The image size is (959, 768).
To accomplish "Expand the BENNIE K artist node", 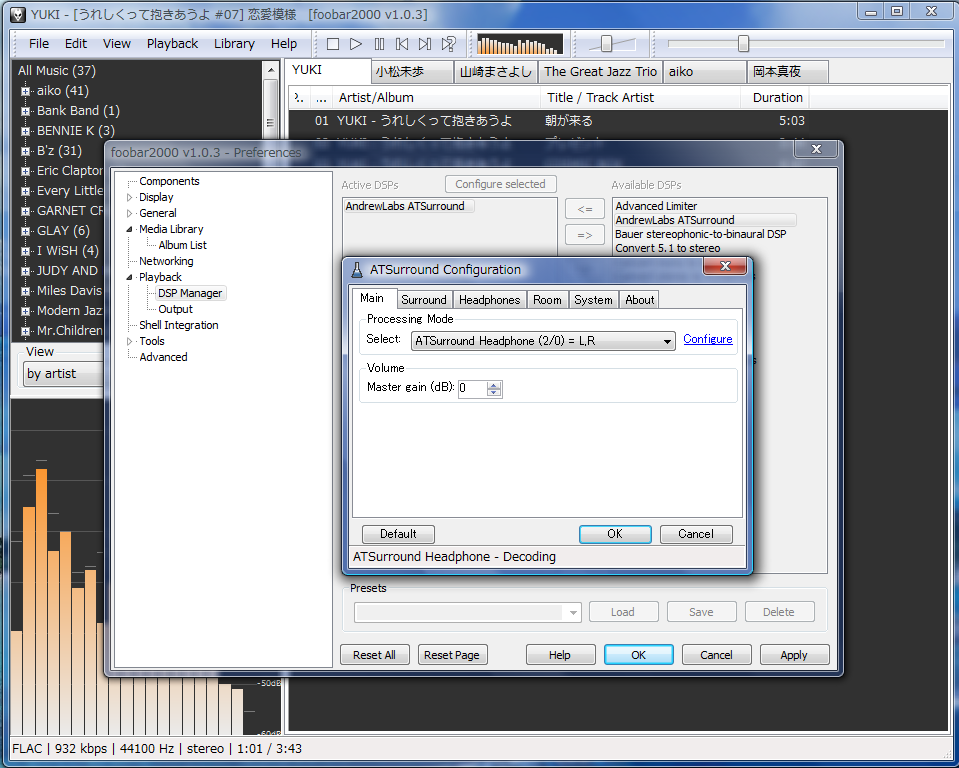I will coord(26,131).
